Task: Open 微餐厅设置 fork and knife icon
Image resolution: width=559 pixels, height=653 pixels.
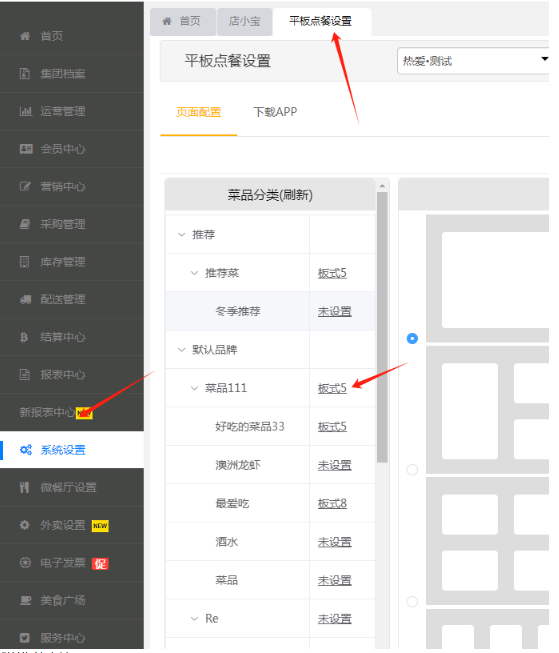Action: [24, 487]
